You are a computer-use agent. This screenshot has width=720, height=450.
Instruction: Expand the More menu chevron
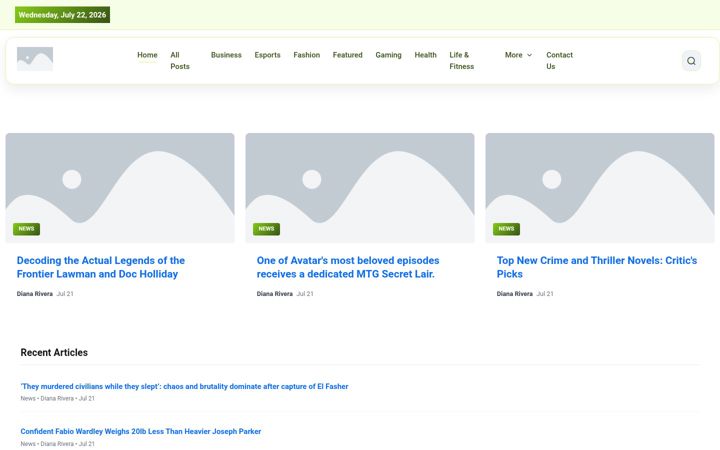(x=529, y=55)
